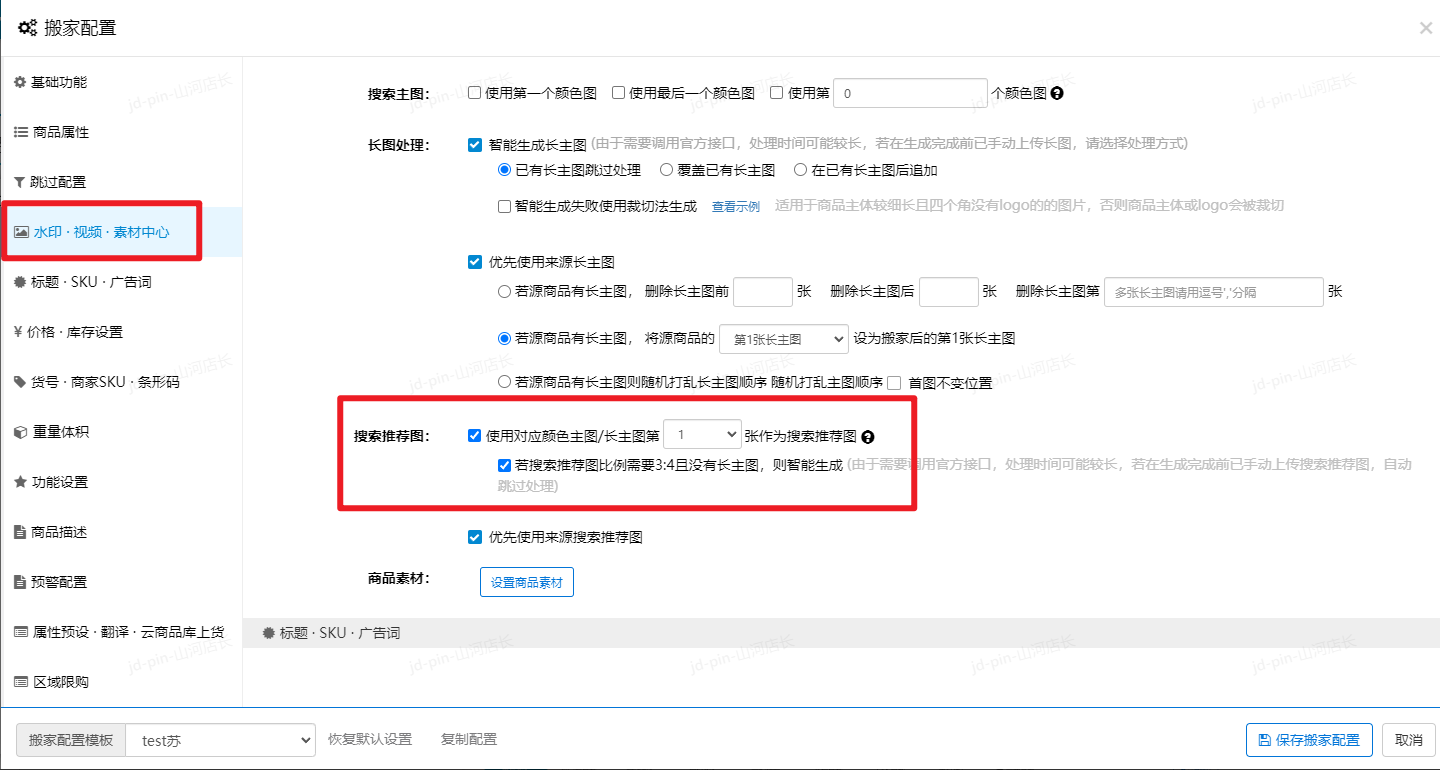The image size is (1440, 770).
Task: Click the help icon after 个颜色图
Action: click(x=1057, y=93)
